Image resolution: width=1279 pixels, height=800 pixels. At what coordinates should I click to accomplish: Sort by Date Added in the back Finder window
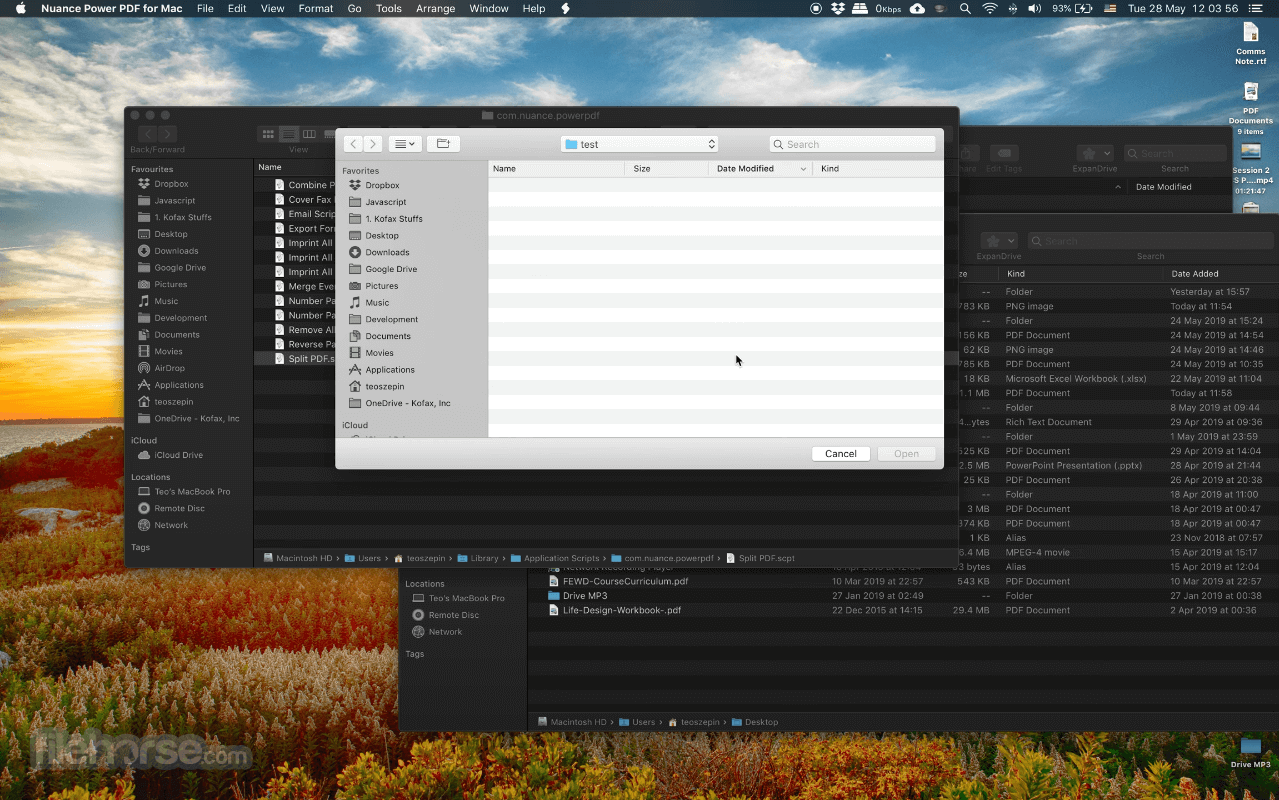(x=1195, y=274)
